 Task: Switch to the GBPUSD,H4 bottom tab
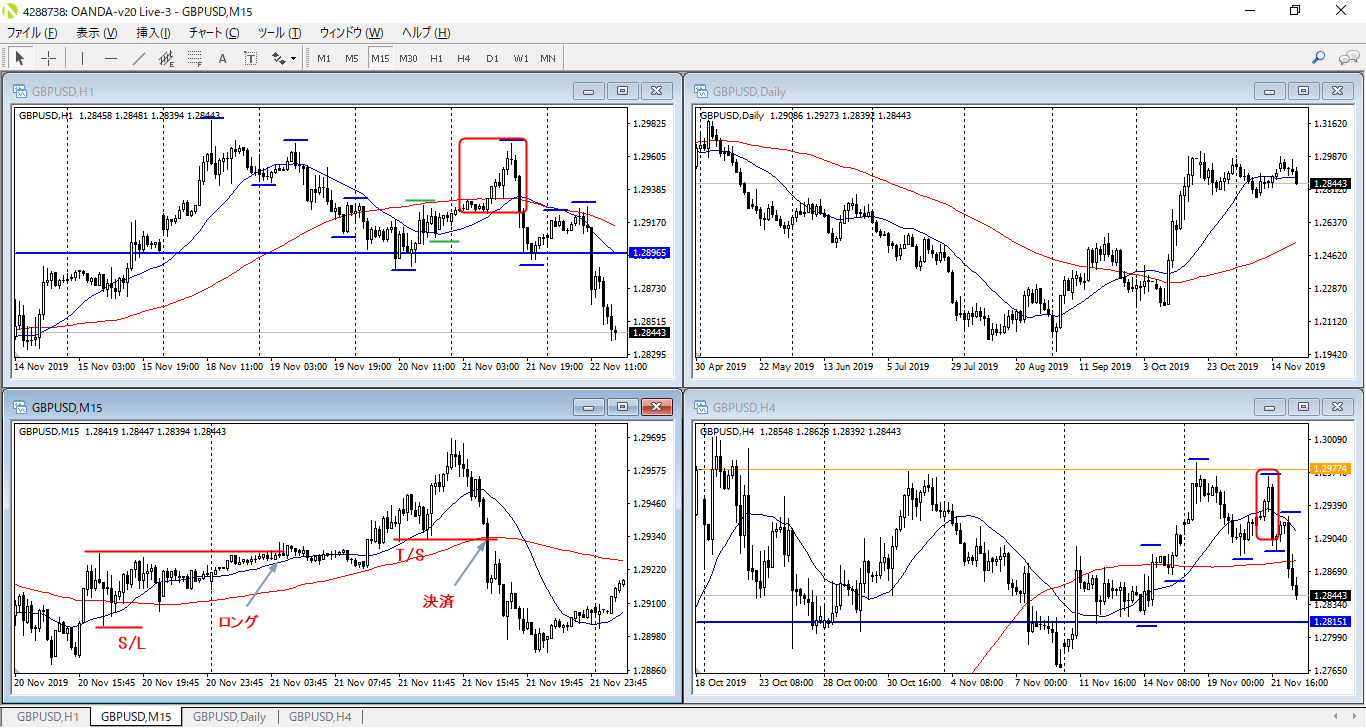pos(320,717)
